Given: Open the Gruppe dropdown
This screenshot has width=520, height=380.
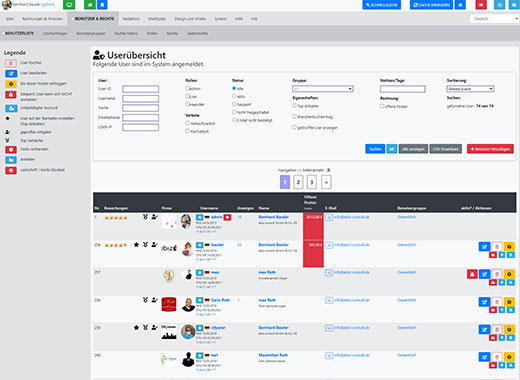Looking at the screenshot, I should [323, 89].
